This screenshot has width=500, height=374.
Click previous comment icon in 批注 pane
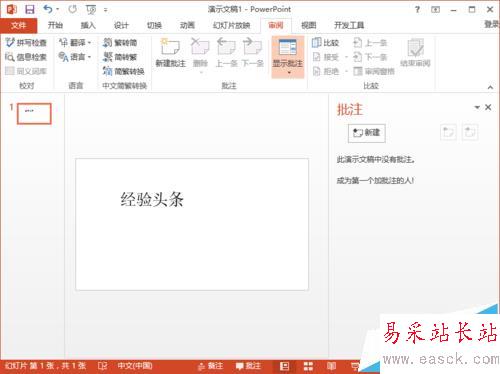[448, 132]
